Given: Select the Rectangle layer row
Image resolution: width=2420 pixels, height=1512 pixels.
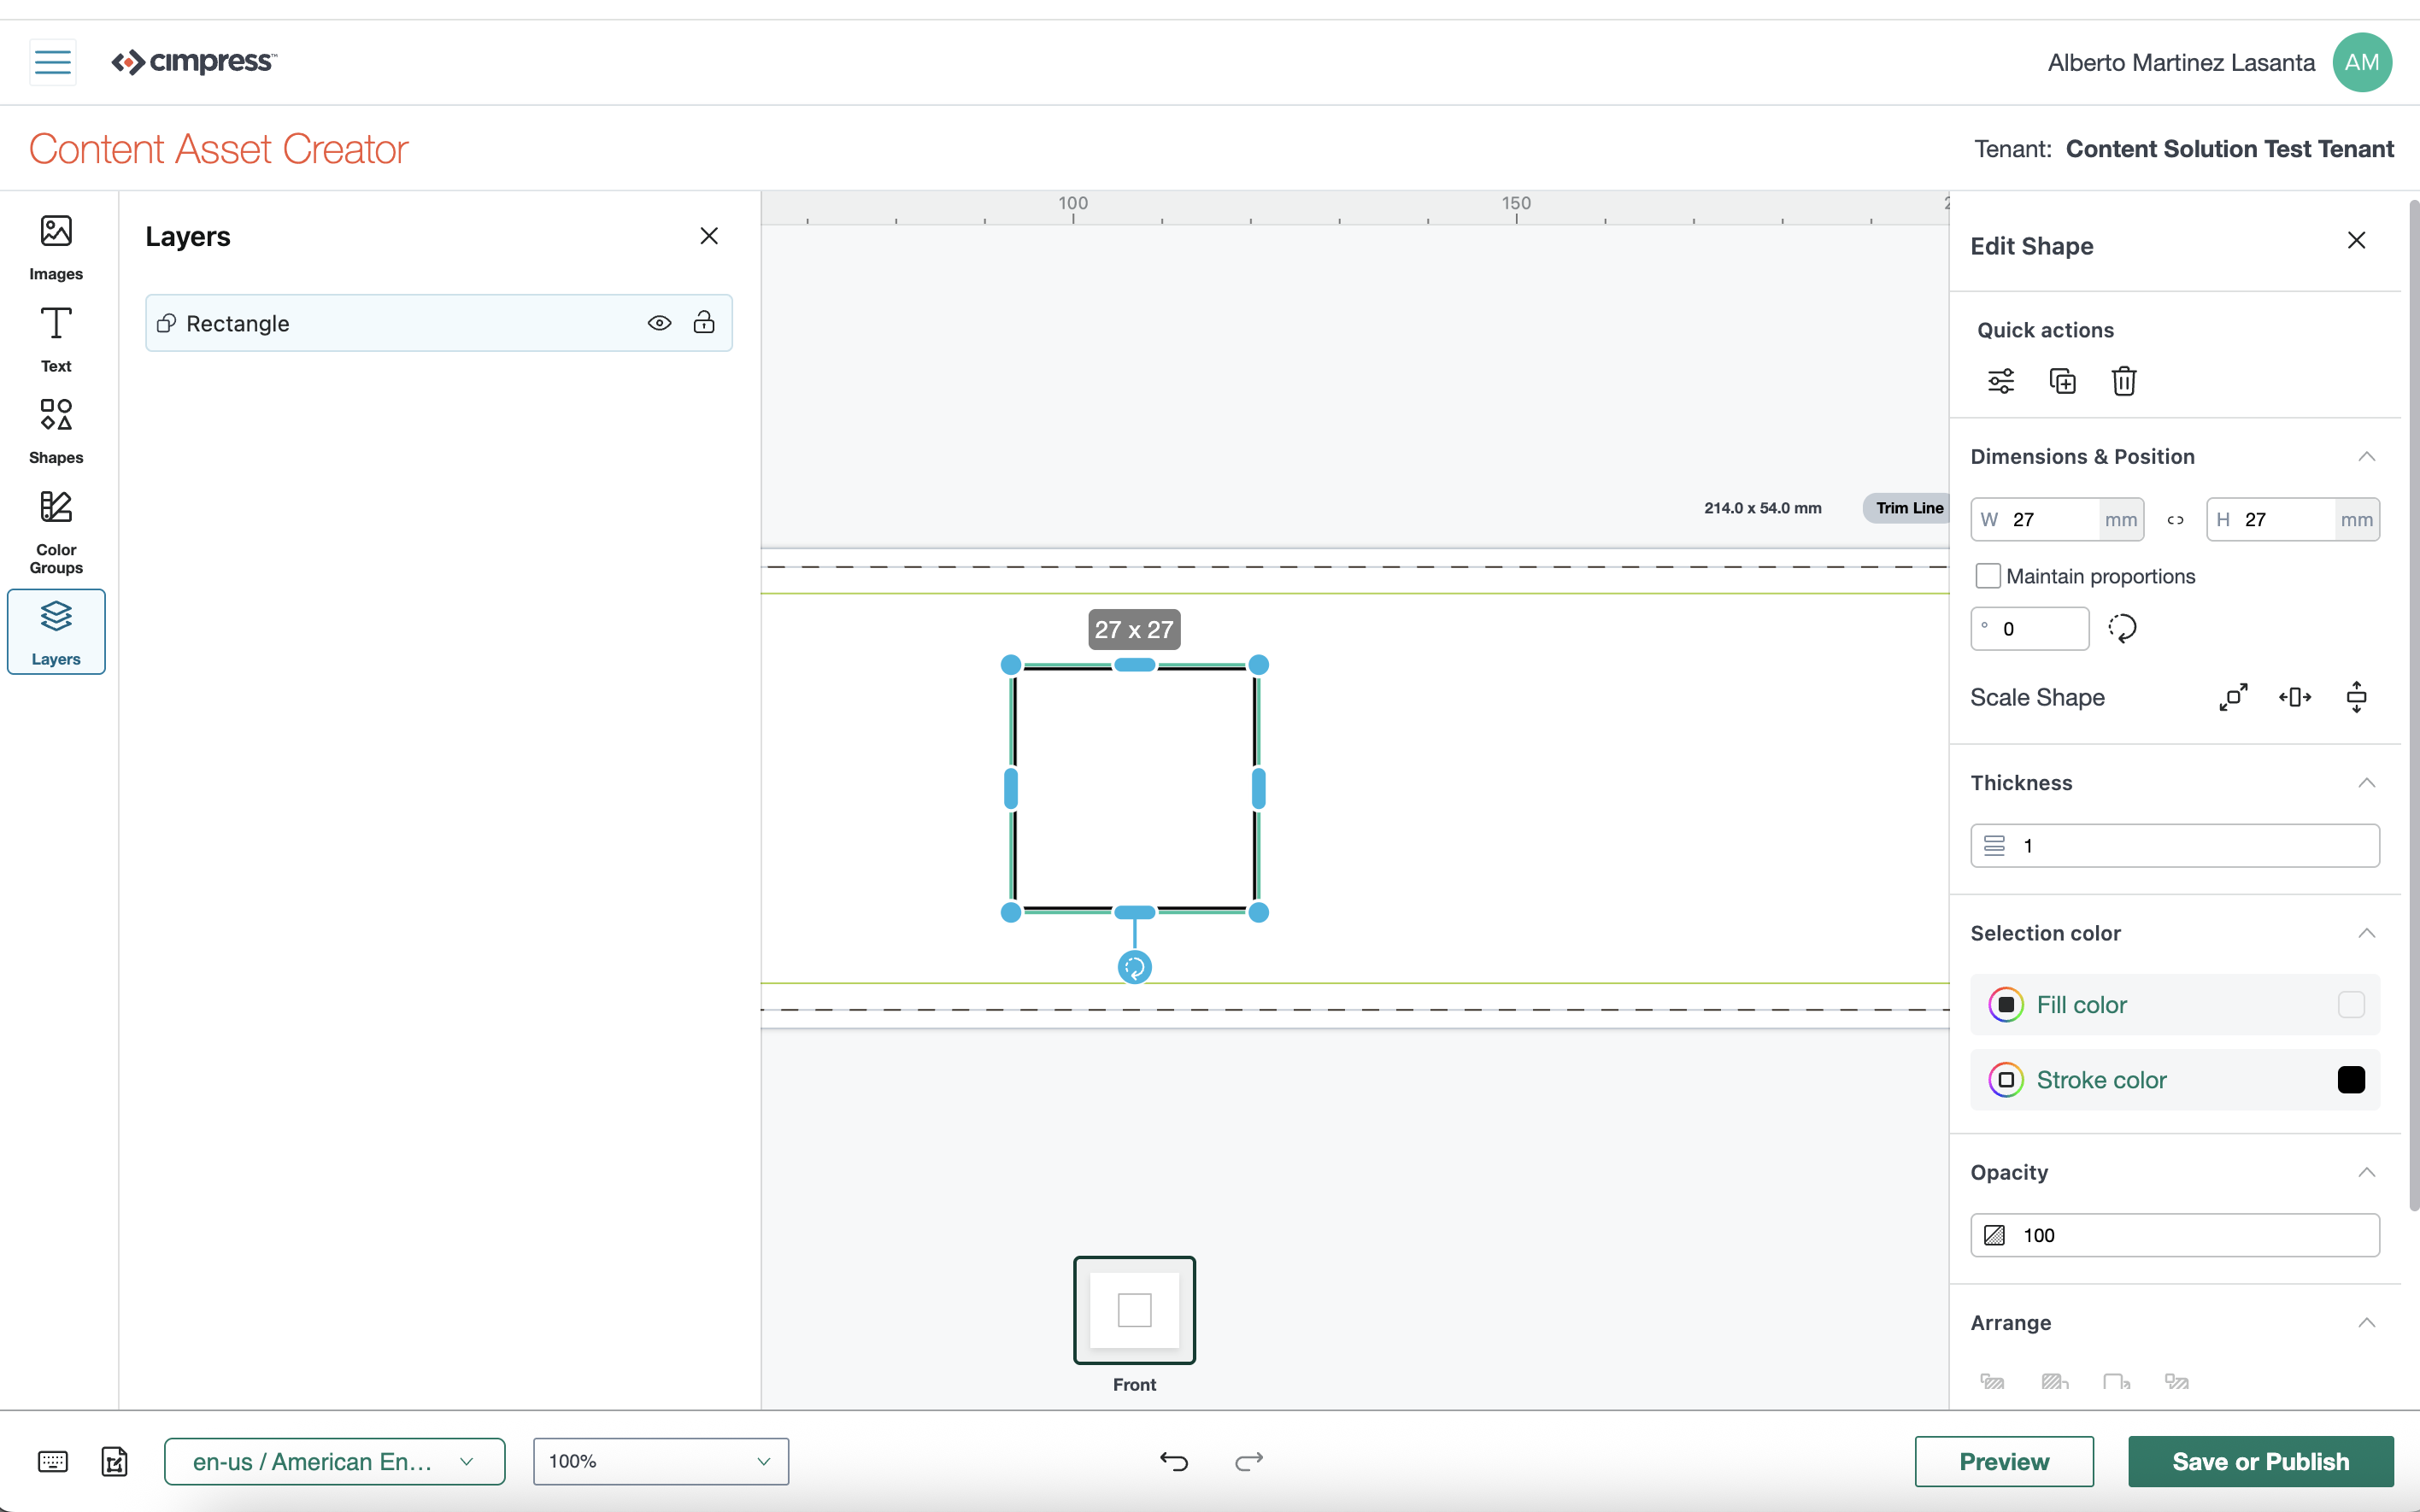Looking at the screenshot, I should tap(439, 323).
